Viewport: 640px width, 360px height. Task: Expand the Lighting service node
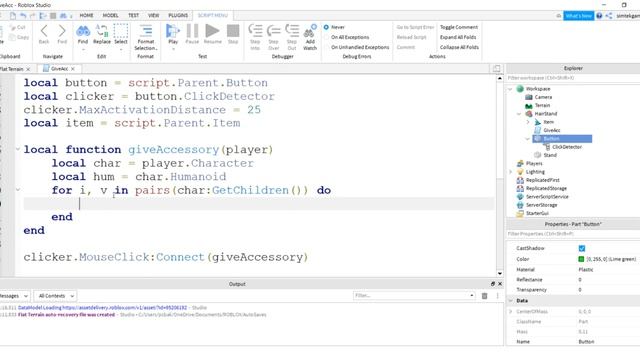pyautogui.click(x=510, y=172)
